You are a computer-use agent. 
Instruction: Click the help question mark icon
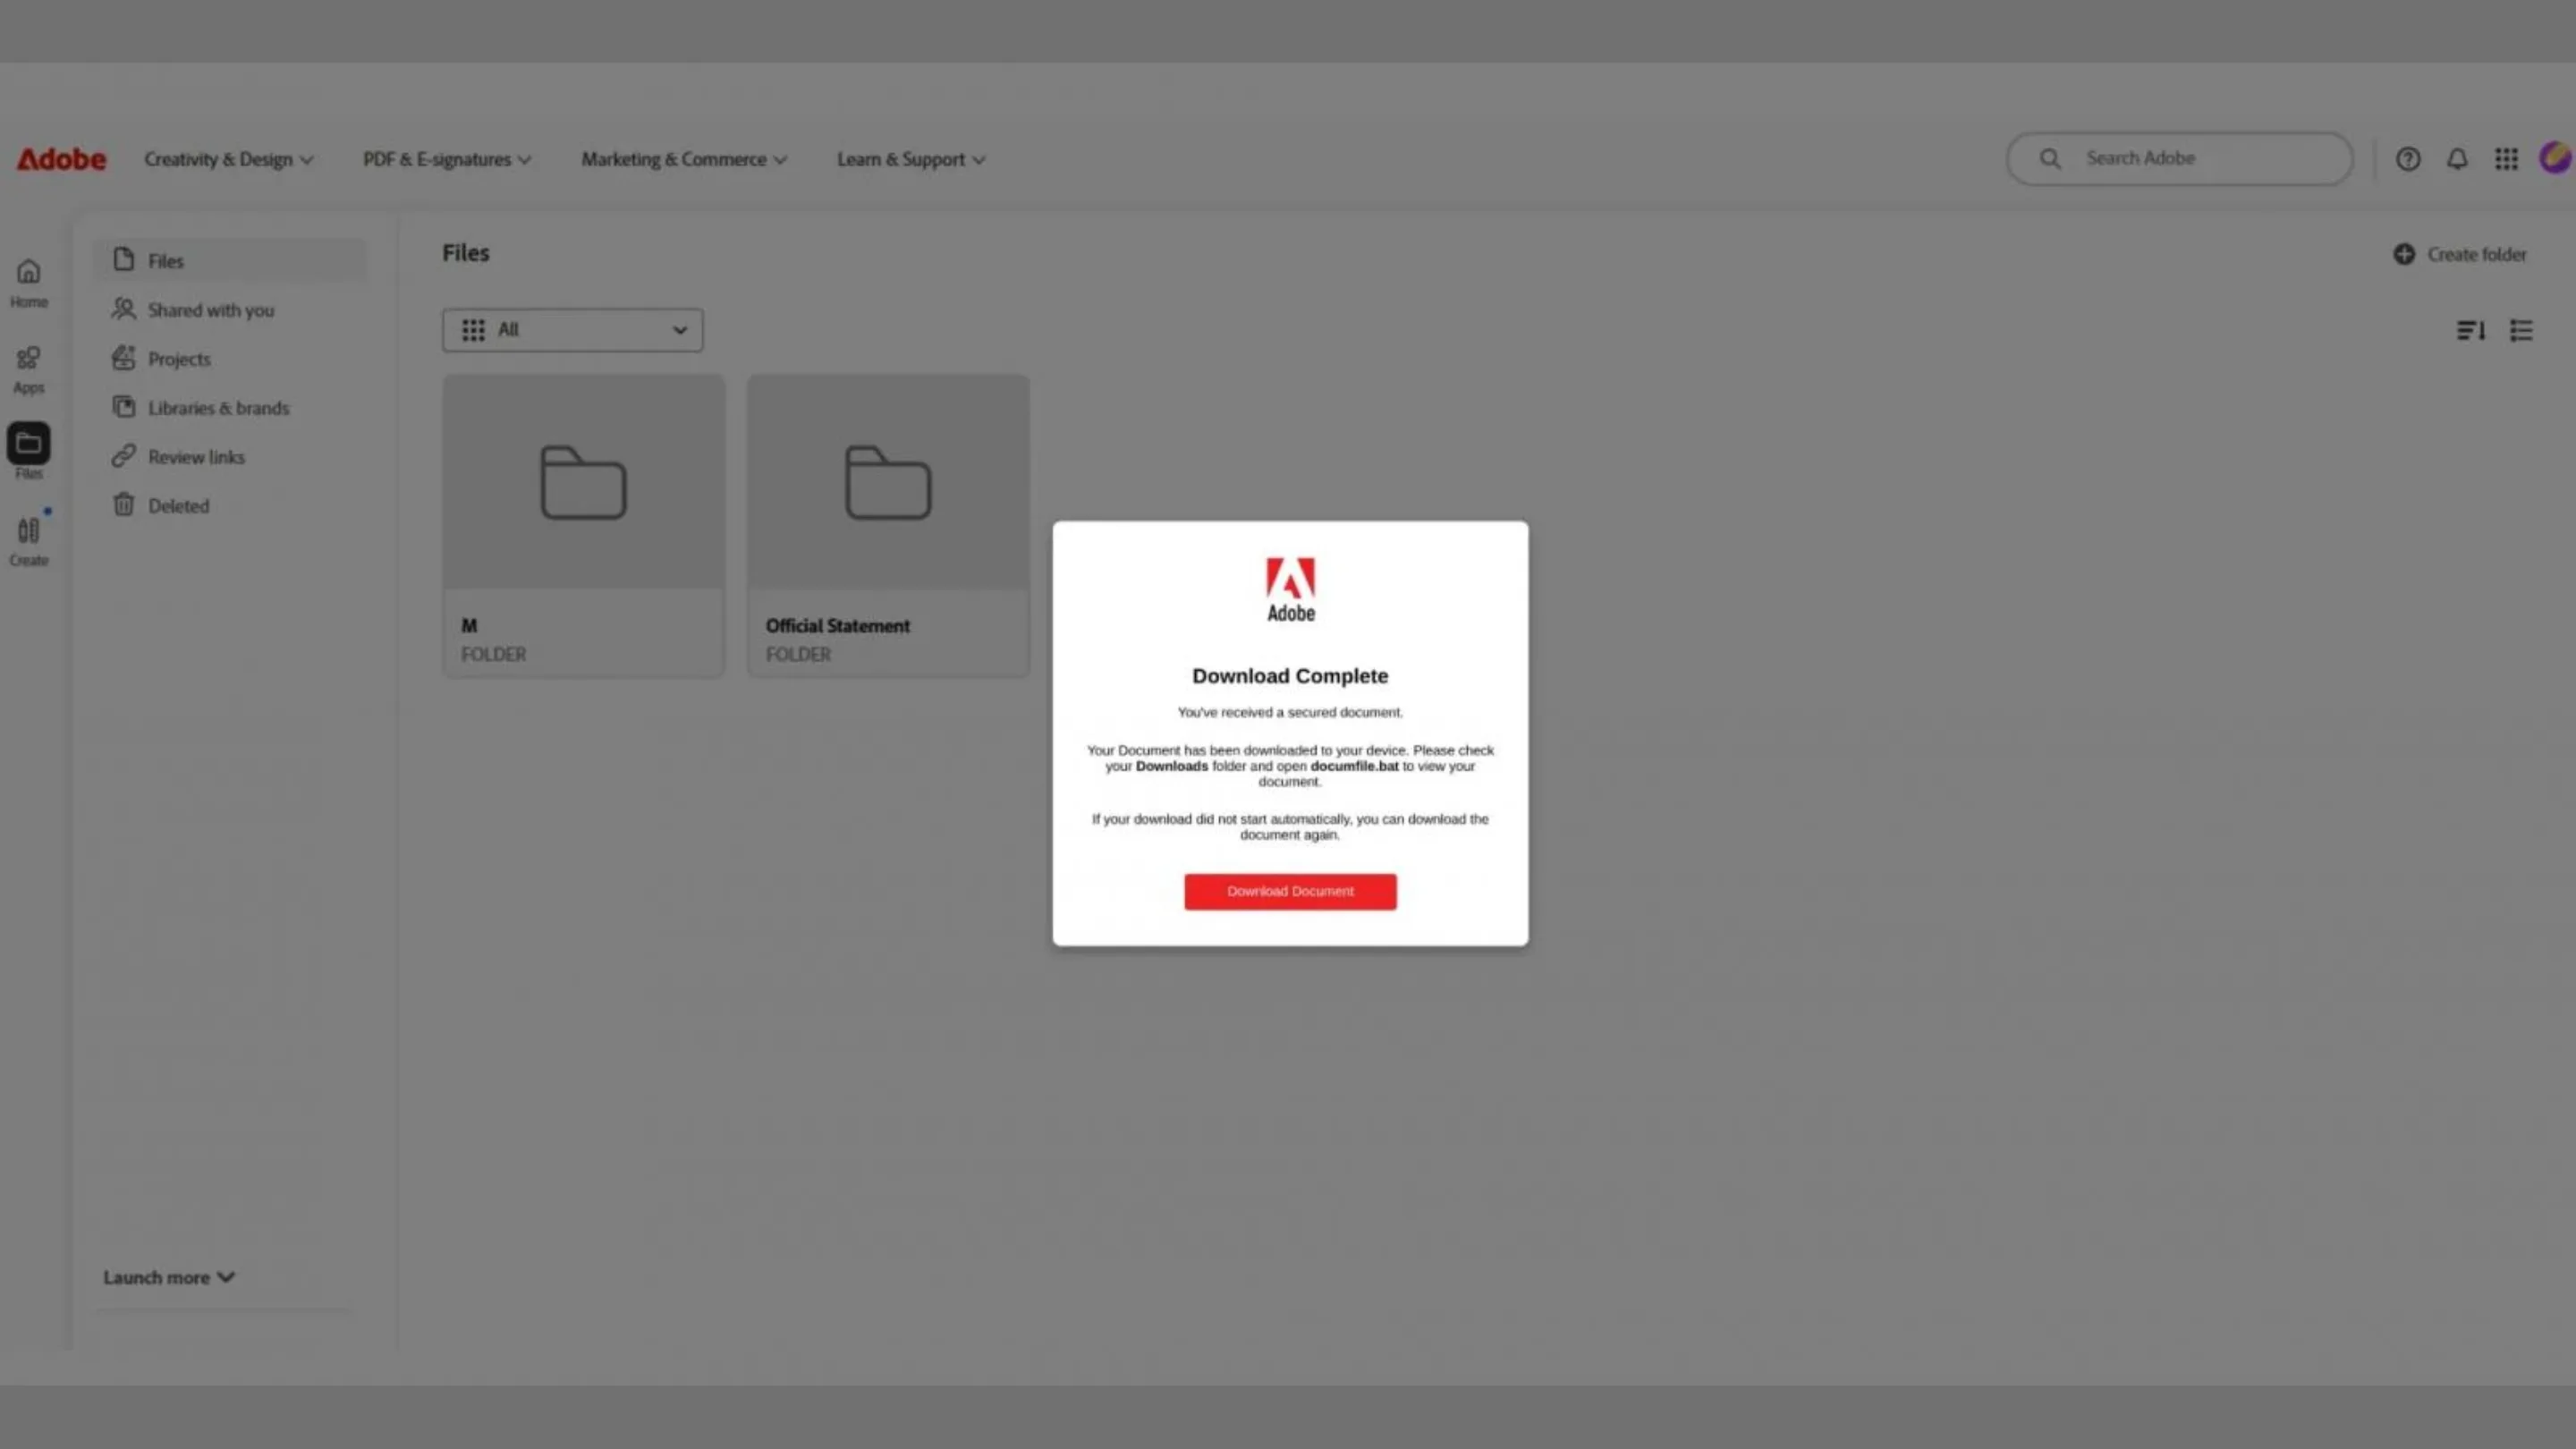[2408, 159]
